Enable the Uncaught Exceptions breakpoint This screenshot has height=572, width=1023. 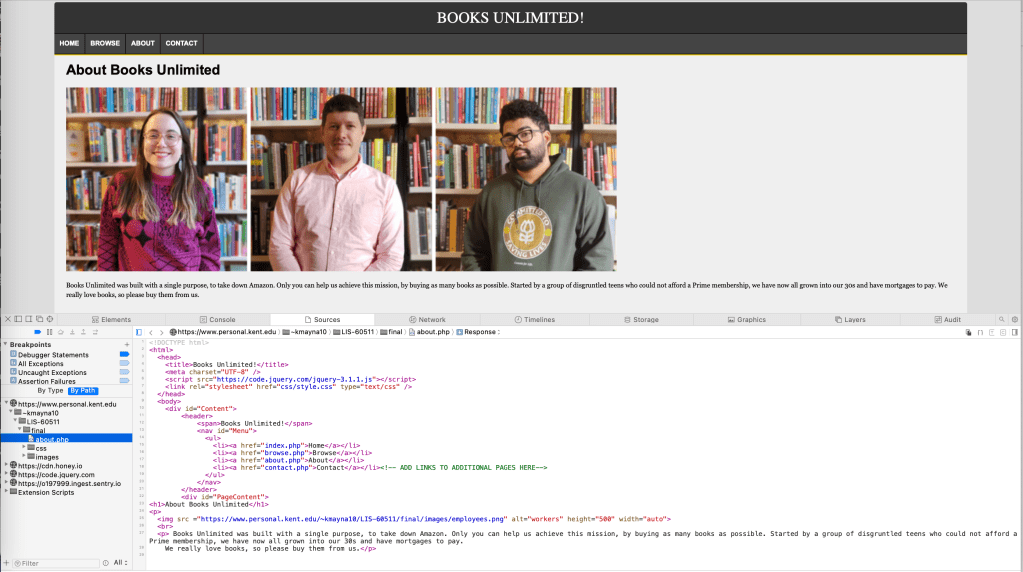[x=124, y=373]
